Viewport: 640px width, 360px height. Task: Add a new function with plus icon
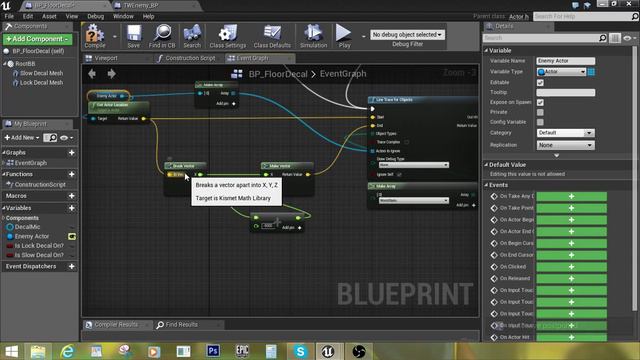72,174
